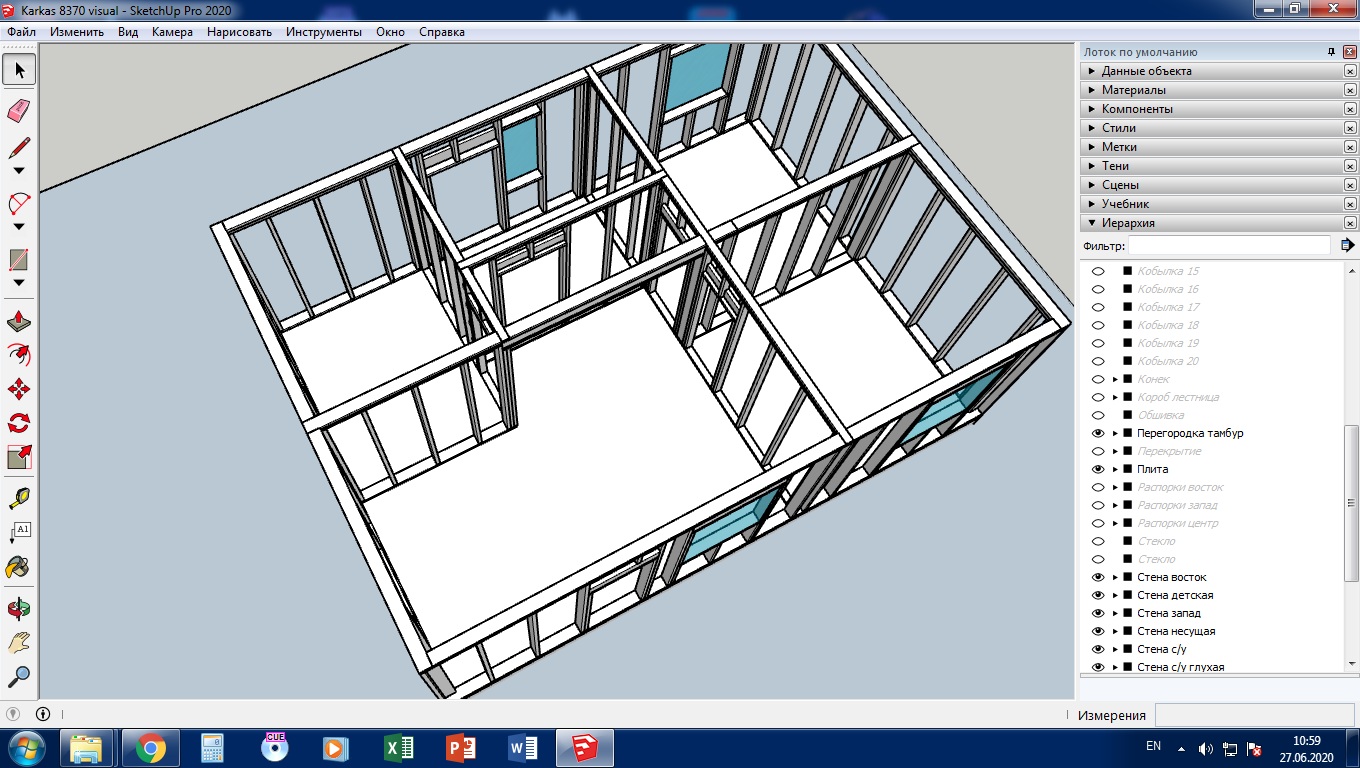
Task: Open the Камера menu
Action: click(x=172, y=31)
